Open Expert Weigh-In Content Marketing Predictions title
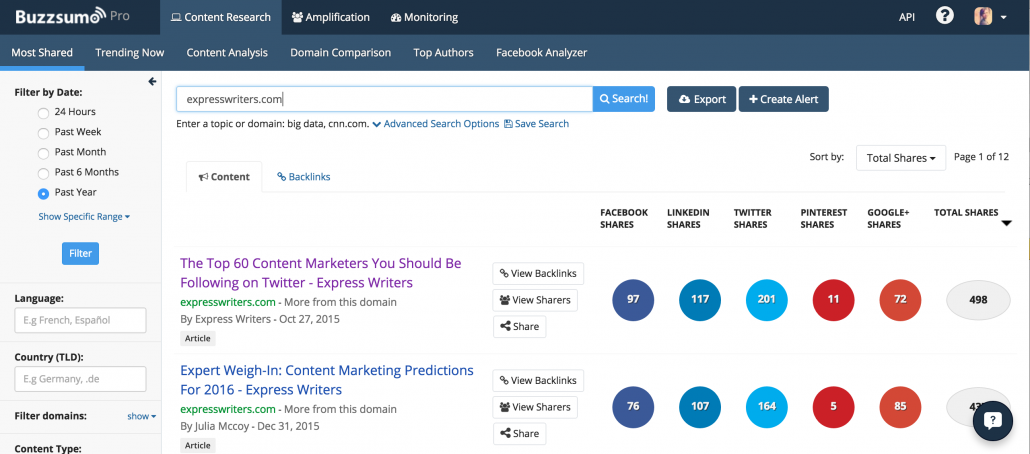This screenshot has width=1030, height=454. [x=326, y=380]
